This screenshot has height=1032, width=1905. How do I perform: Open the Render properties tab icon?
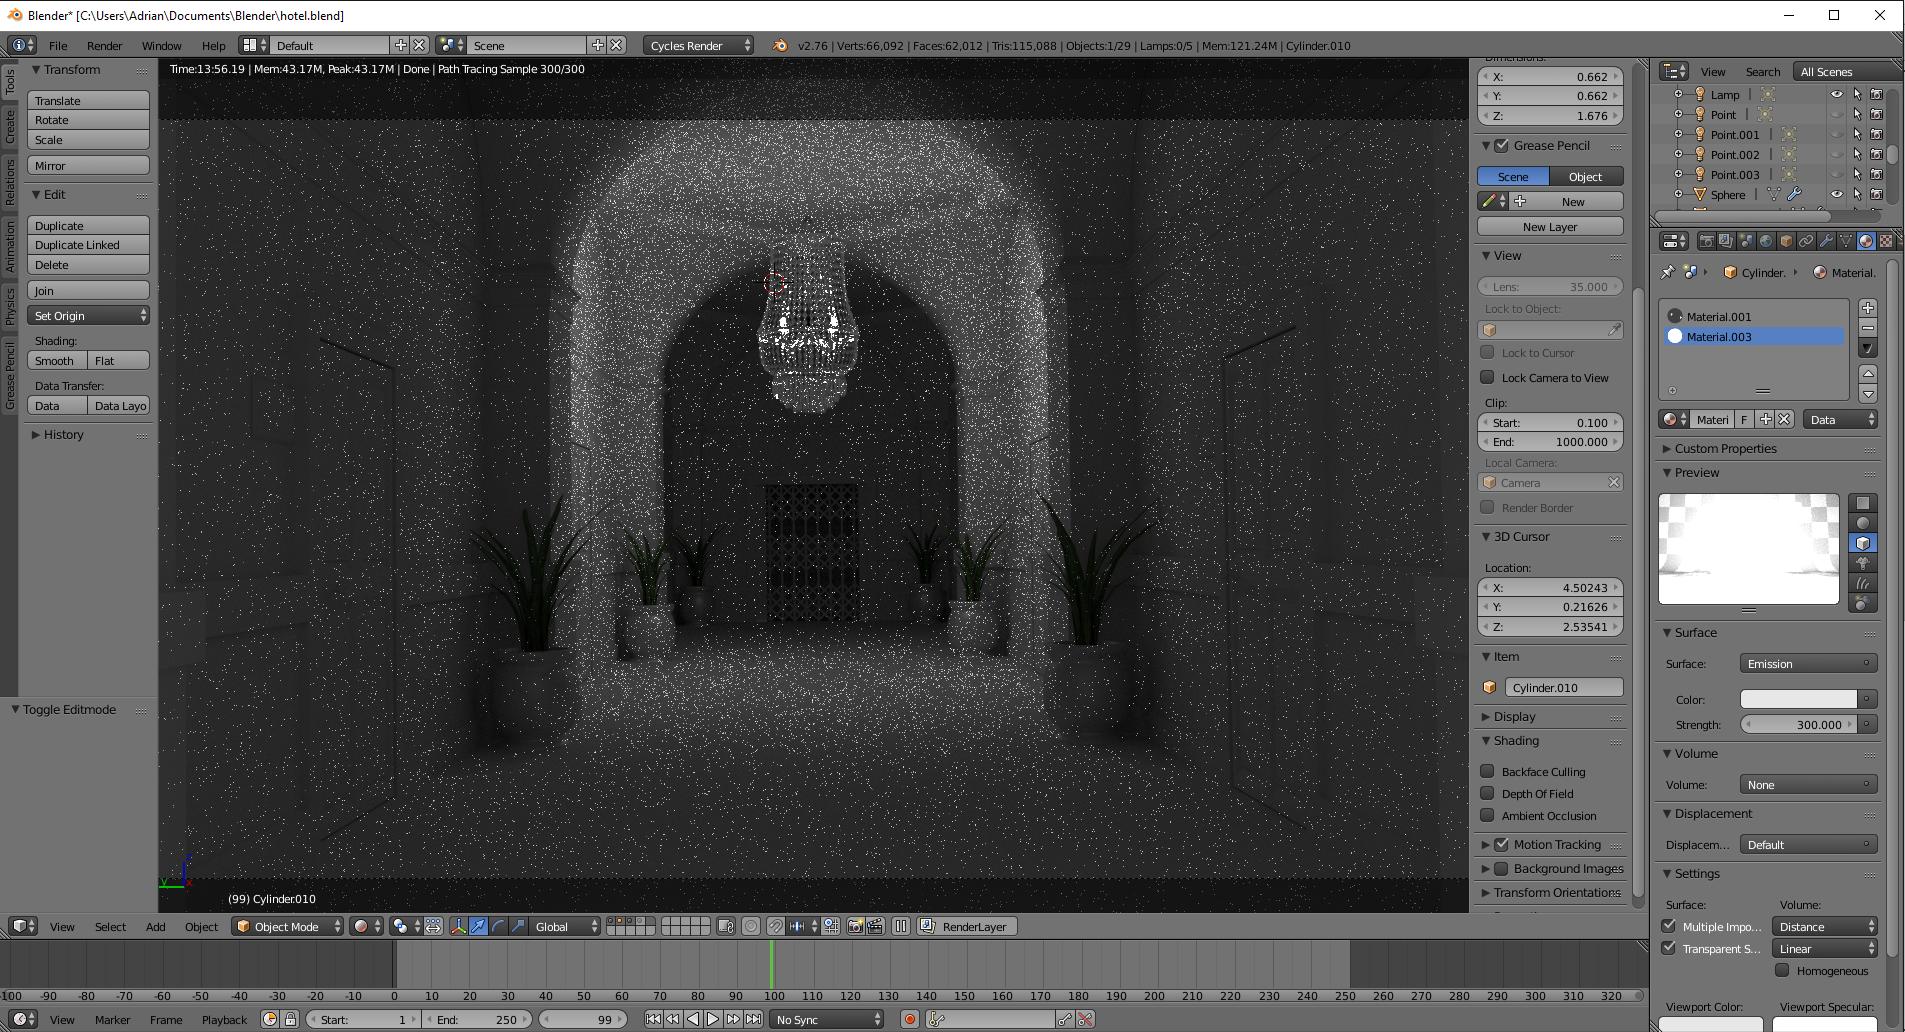[1706, 241]
